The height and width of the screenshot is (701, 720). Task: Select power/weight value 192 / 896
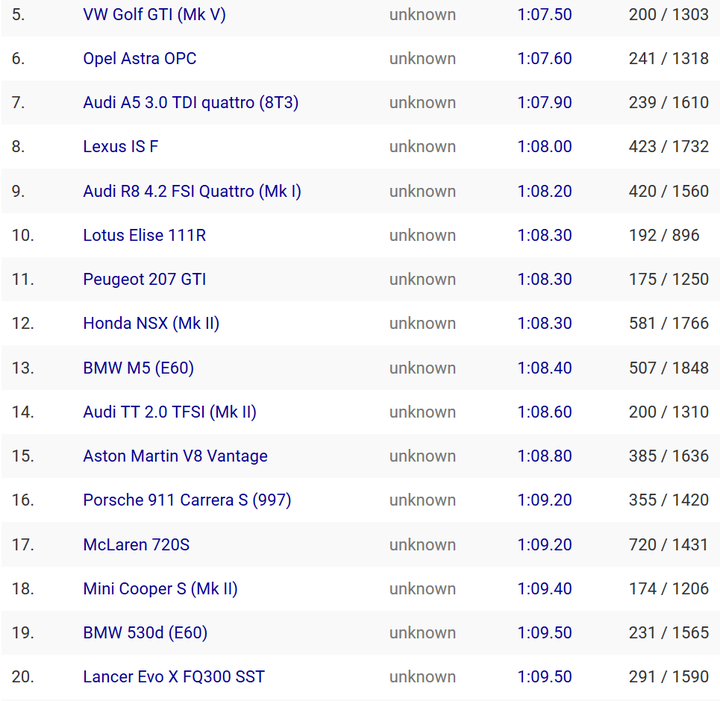pos(664,236)
